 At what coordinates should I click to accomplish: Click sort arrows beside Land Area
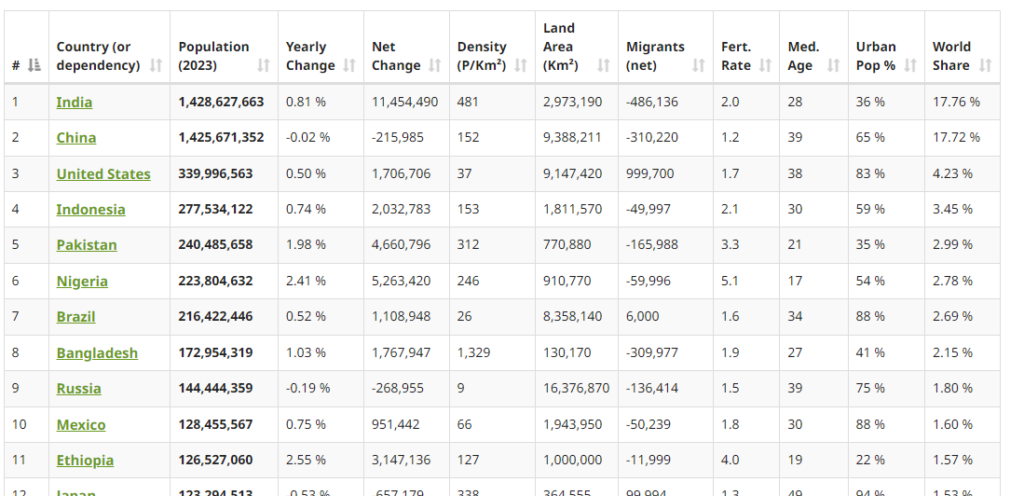(603, 65)
